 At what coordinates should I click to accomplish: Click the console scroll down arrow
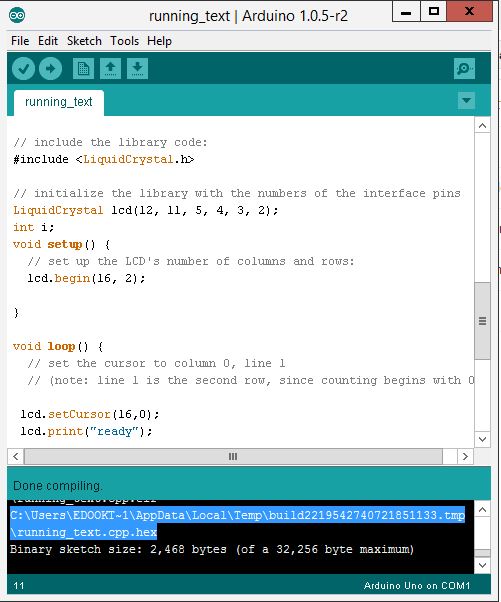point(483,565)
